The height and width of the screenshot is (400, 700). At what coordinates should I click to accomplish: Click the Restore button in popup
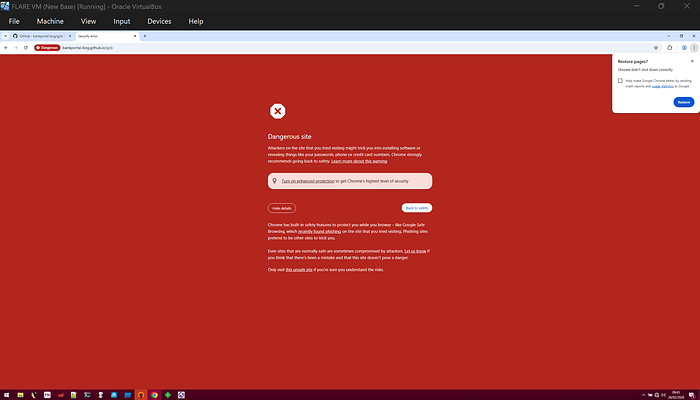[x=684, y=102]
